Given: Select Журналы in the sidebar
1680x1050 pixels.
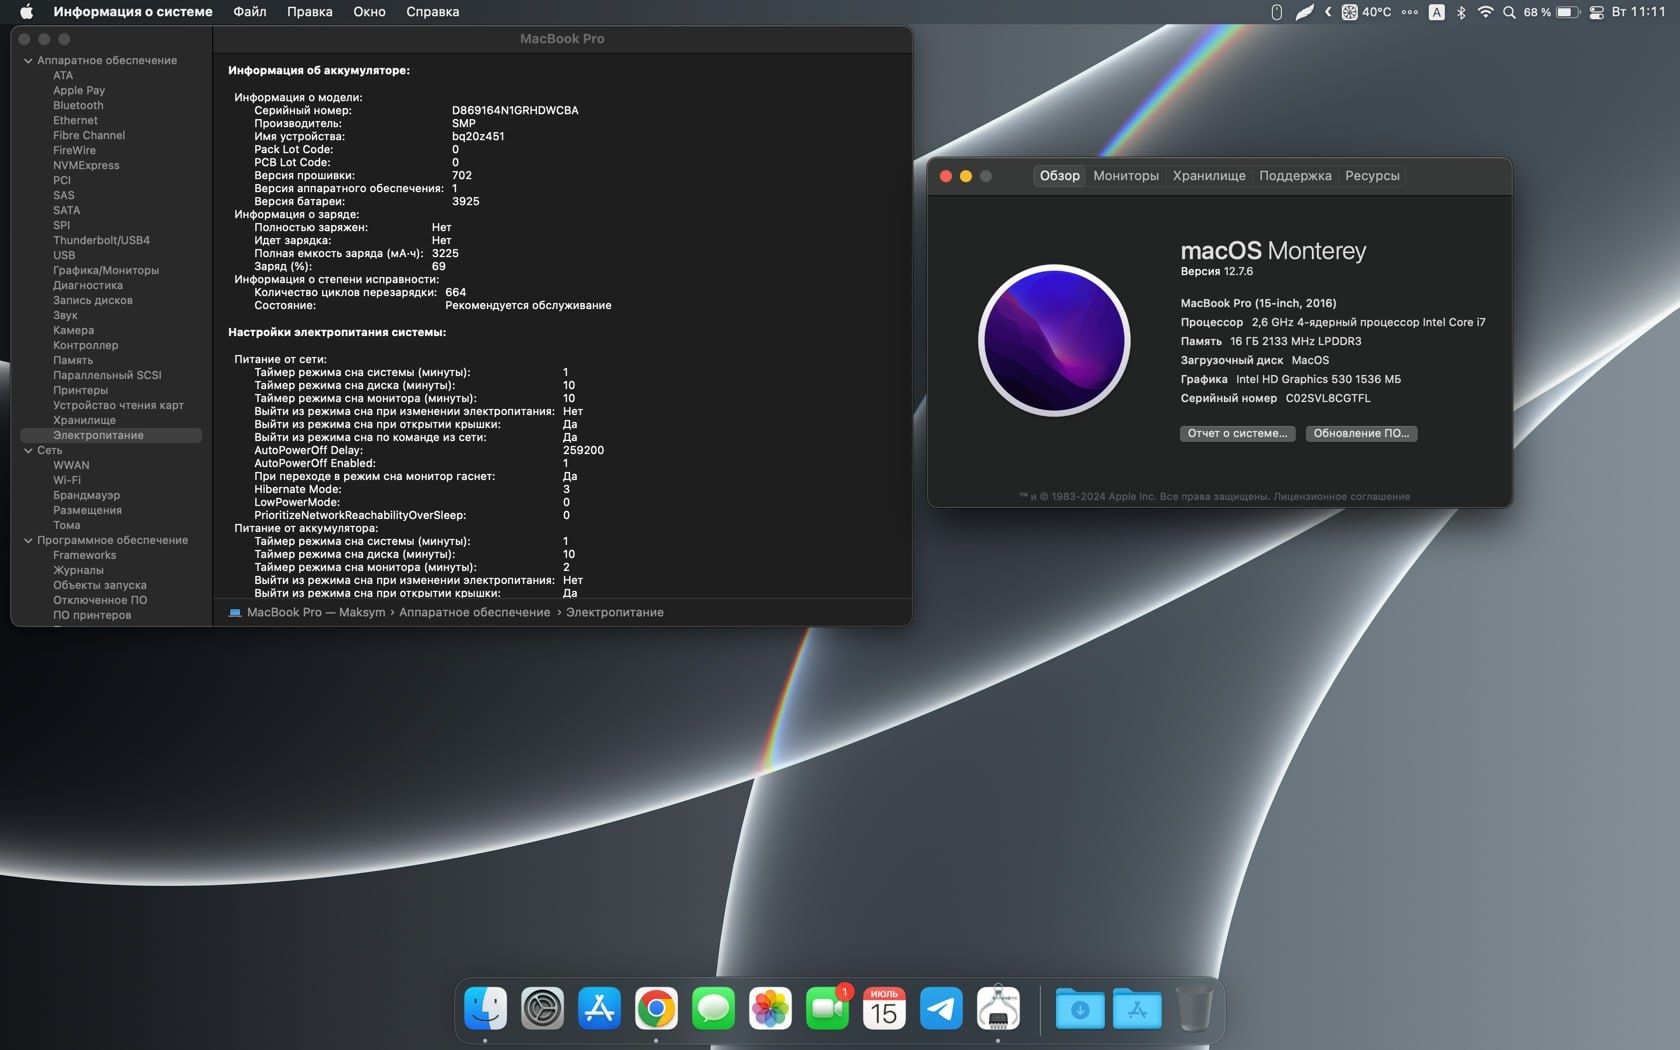Looking at the screenshot, I should pyautogui.click(x=78, y=570).
